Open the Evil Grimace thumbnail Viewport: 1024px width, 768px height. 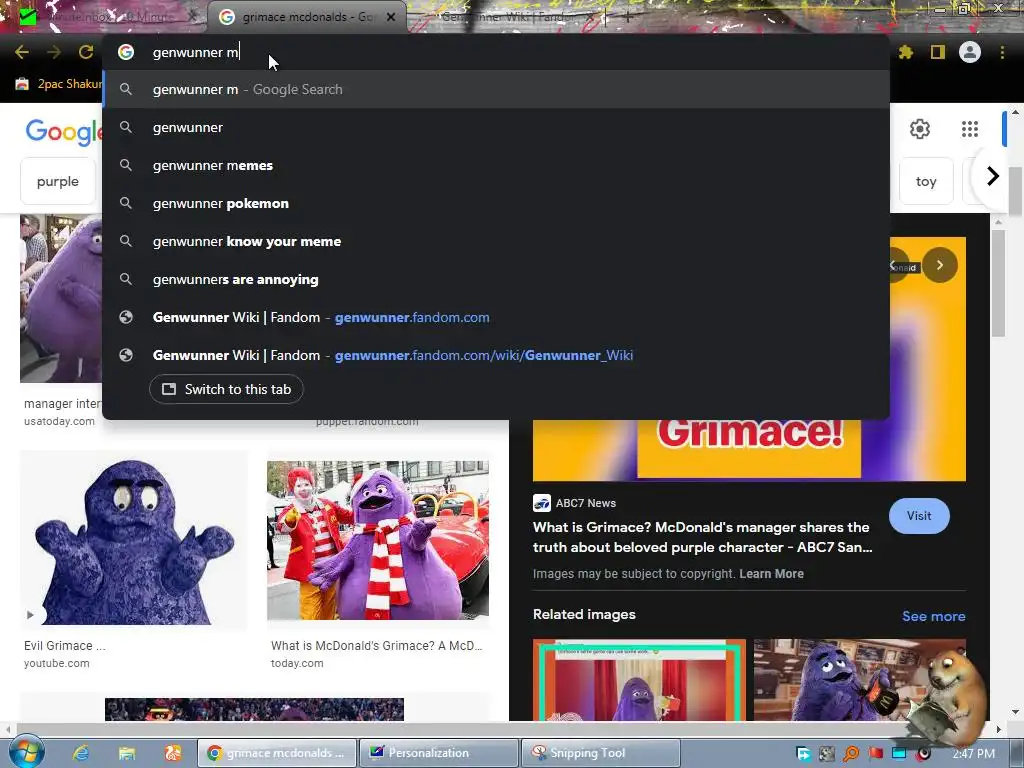point(134,540)
